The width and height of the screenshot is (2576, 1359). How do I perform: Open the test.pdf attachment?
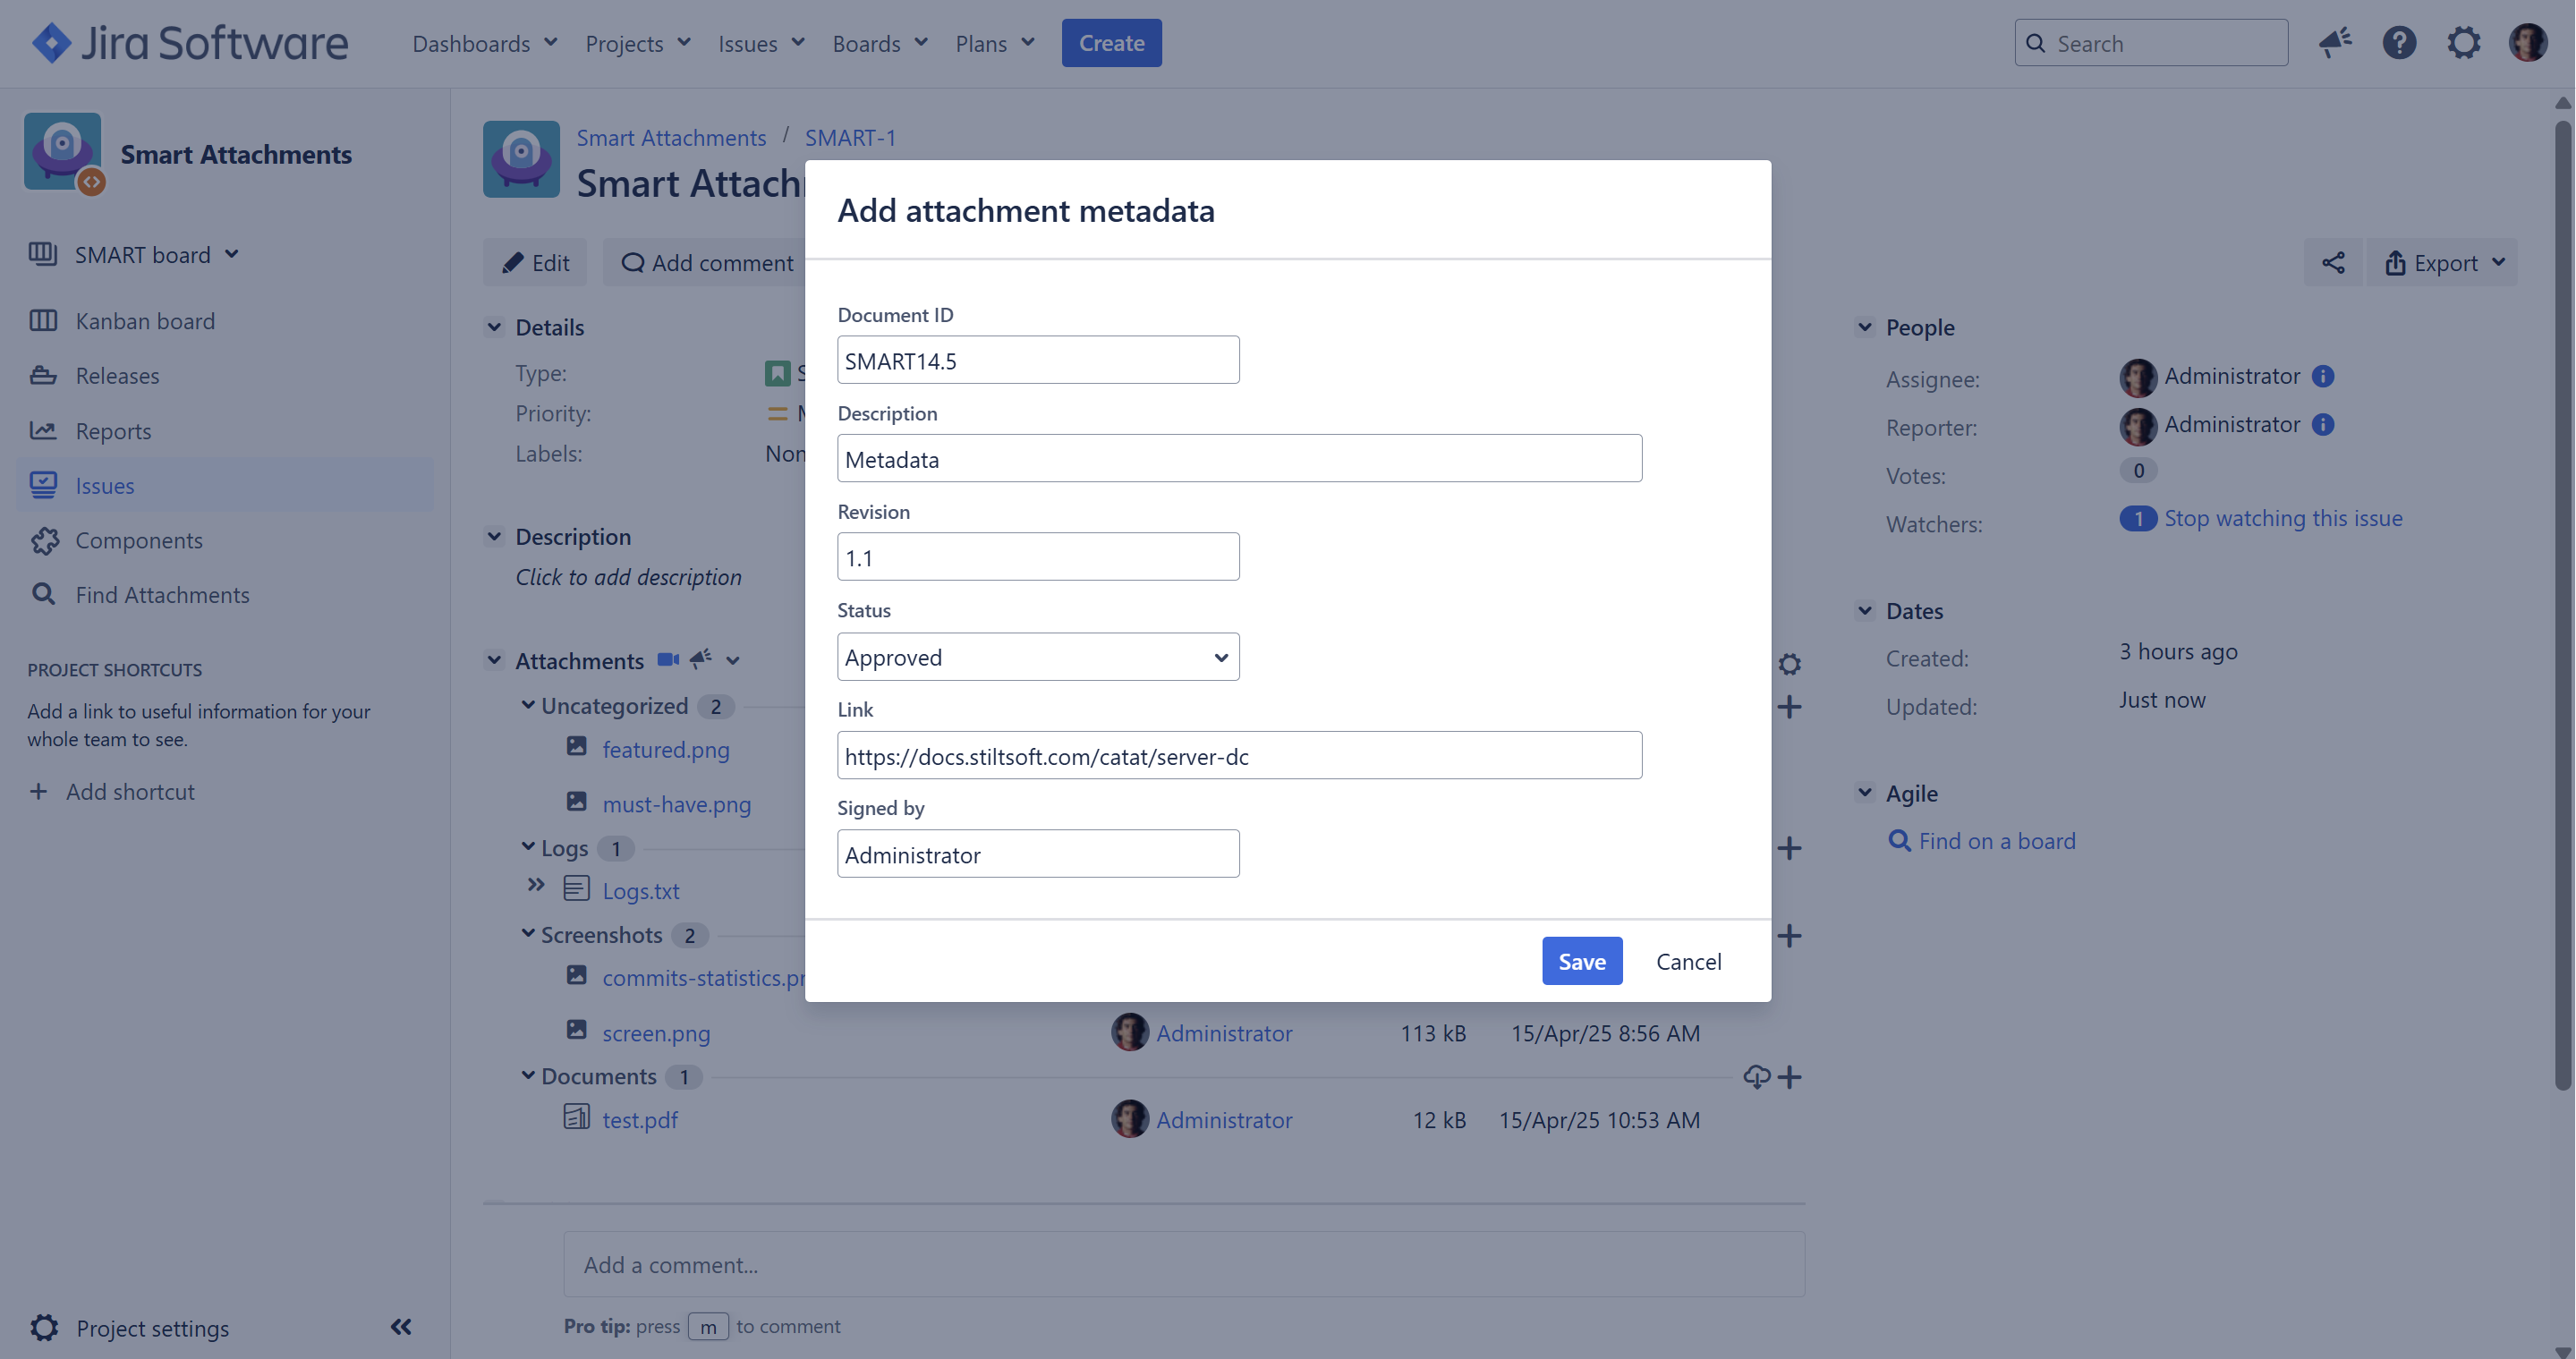(639, 1120)
